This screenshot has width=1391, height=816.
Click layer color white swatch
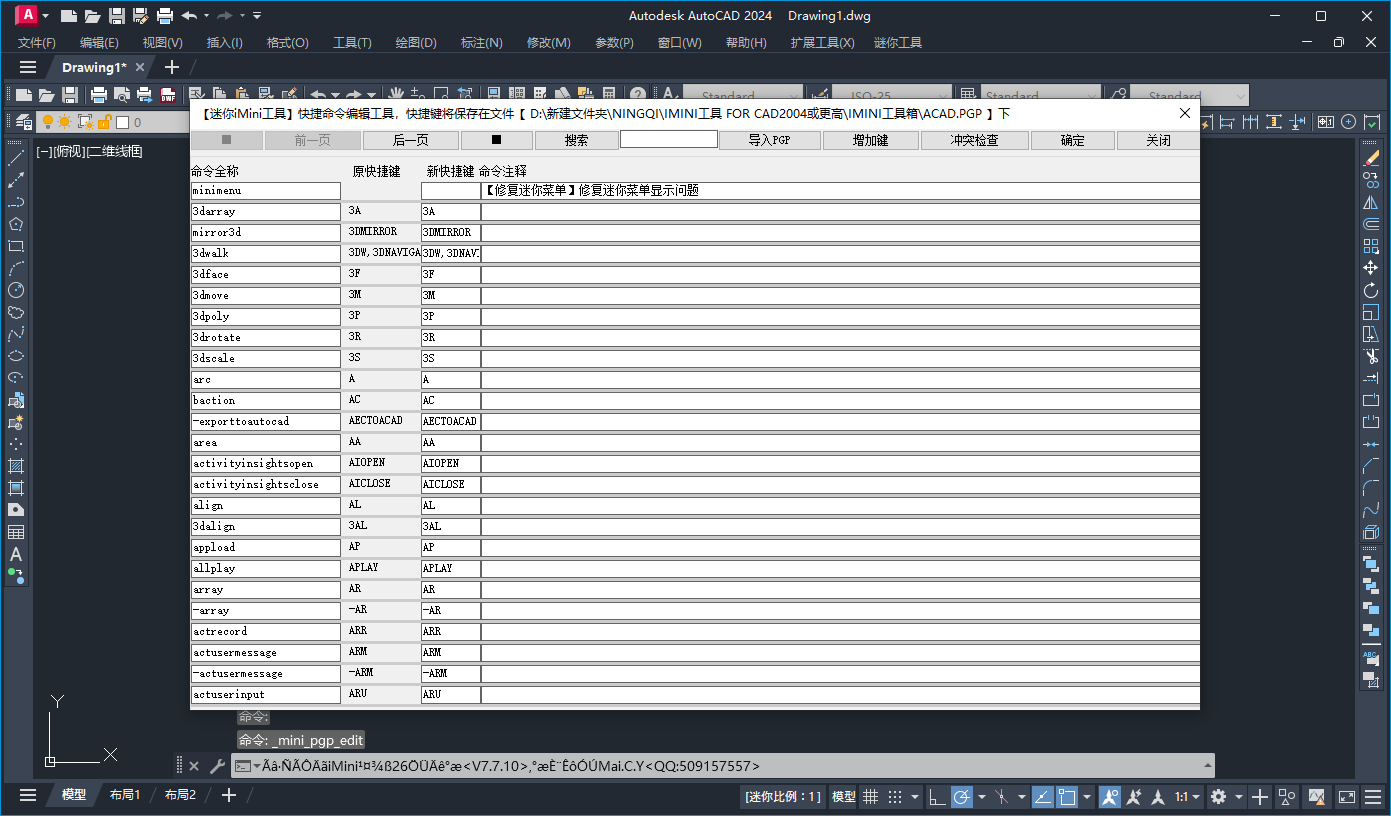pos(122,122)
